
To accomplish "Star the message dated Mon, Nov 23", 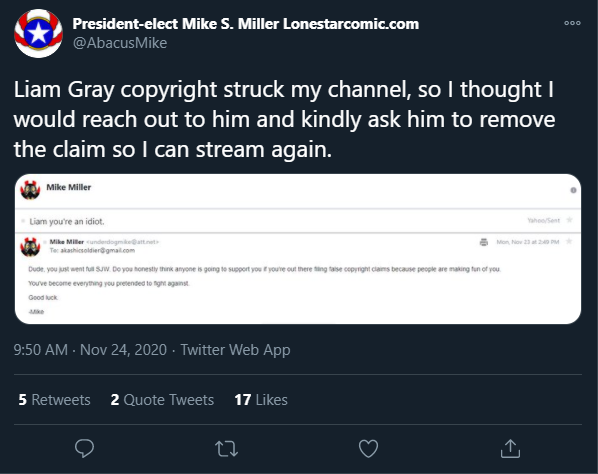I will pyautogui.click(x=569, y=241).
